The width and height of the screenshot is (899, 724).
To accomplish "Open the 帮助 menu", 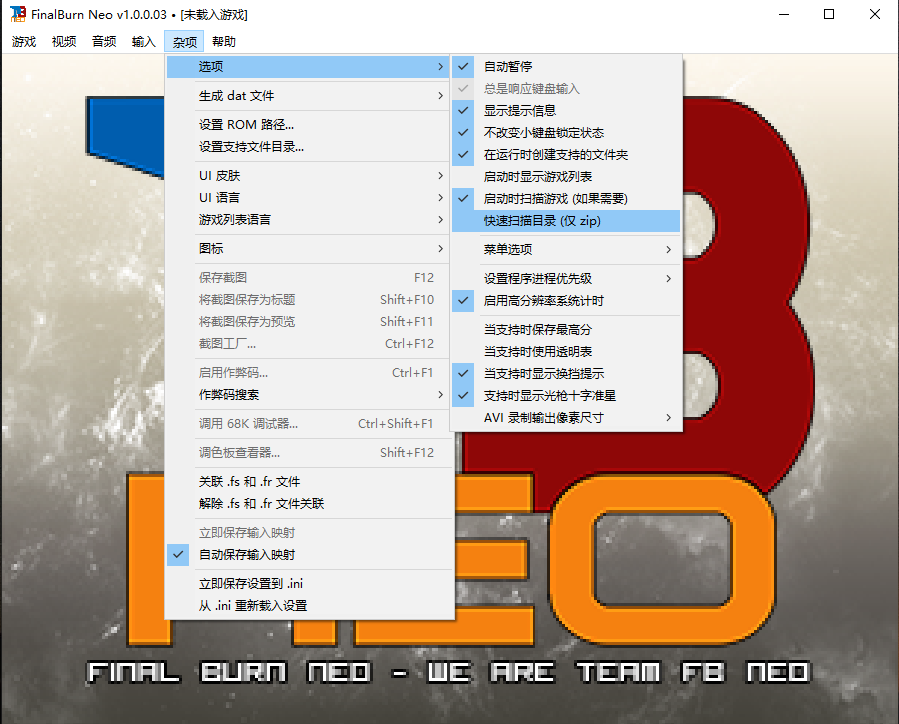I will click(224, 42).
